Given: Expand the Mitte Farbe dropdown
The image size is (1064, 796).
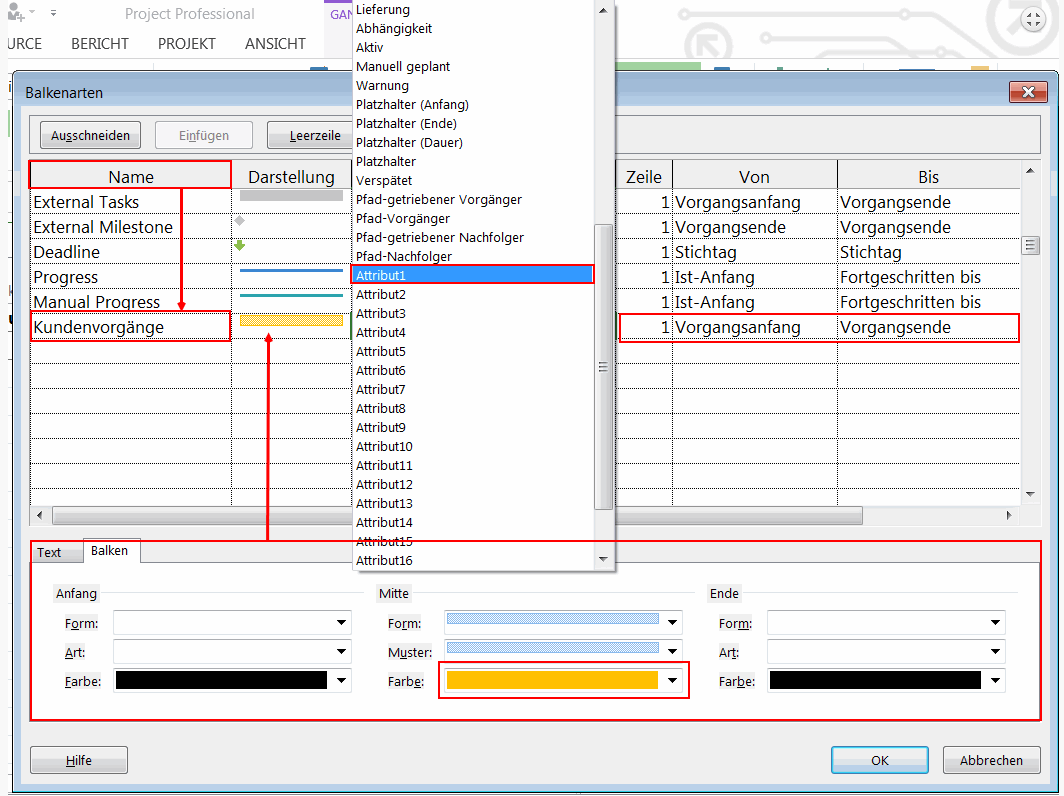Looking at the screenshot, I should pyautogui.click(x=673, y=681).
